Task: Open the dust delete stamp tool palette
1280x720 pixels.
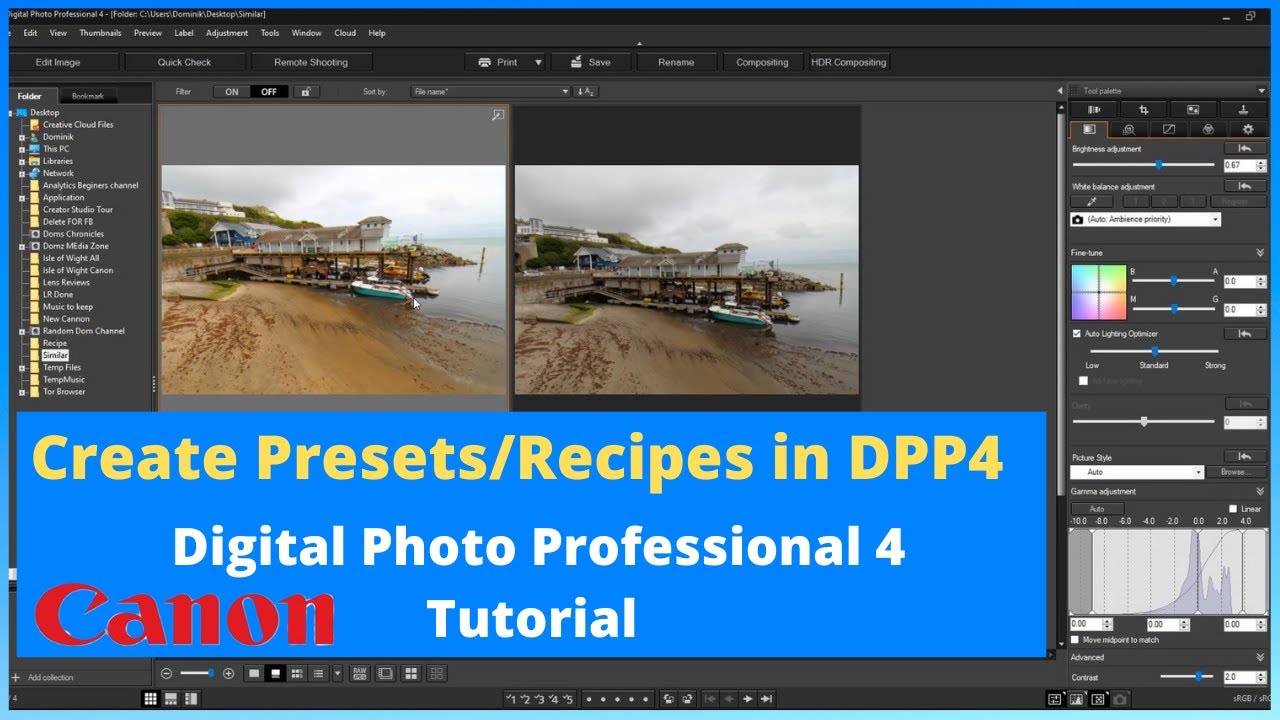Action: [x=1243, y=110]
